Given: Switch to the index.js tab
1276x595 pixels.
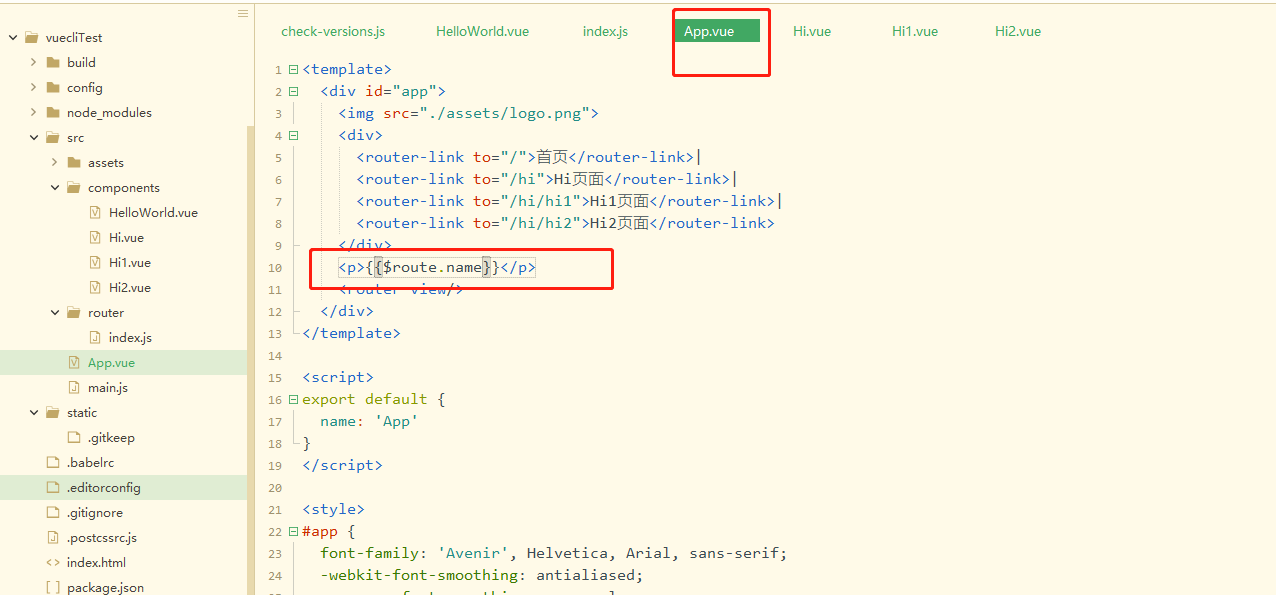Looking at the screenshot, I should click(x=605, y=31).
